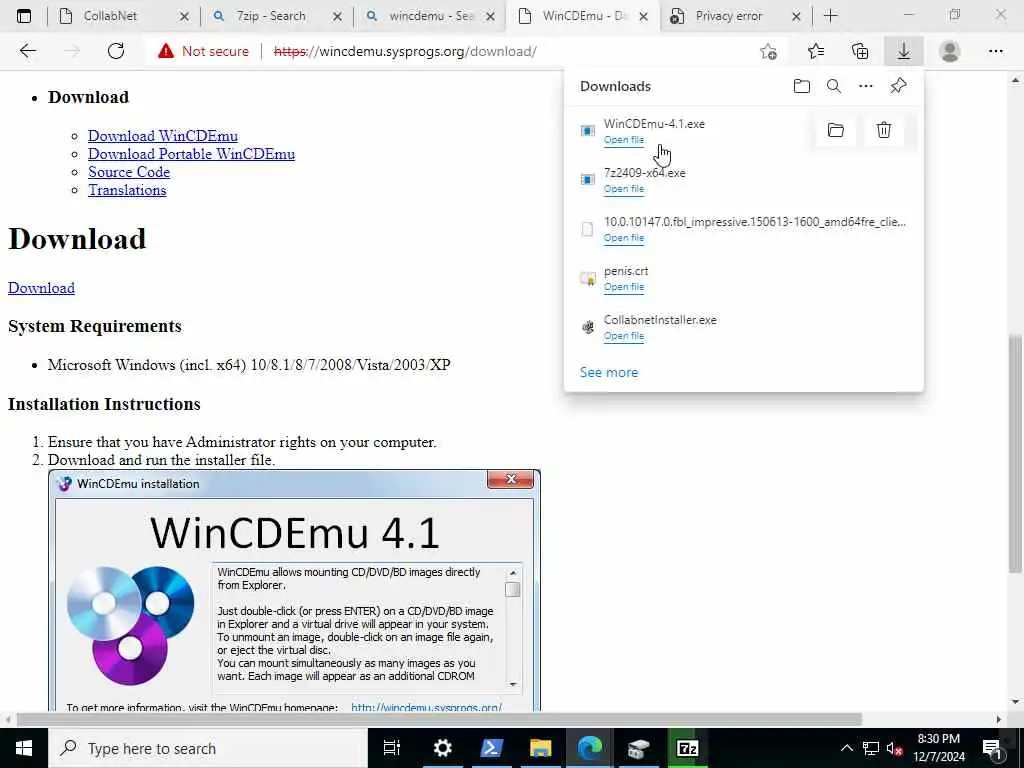
Task: Open the Favorites list icon
Action: pos(816,51)
